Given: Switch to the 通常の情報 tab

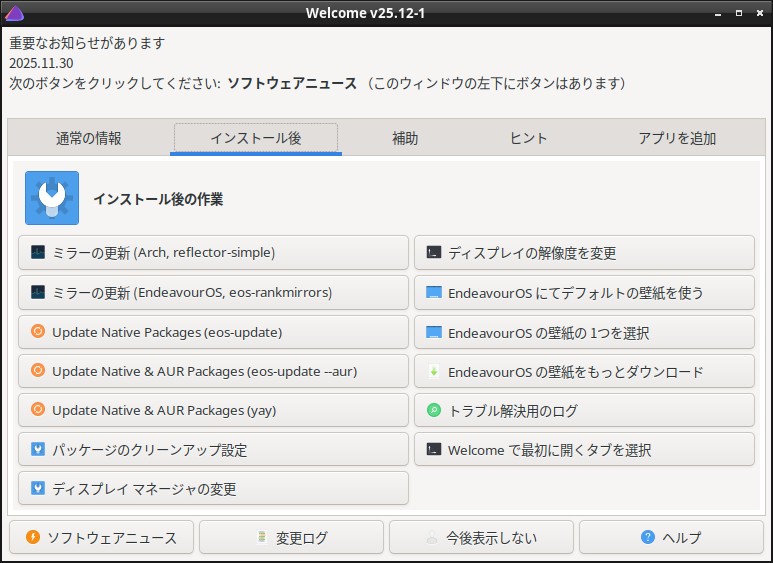Looking at the screenshot, I should click(x=89, y=139).
